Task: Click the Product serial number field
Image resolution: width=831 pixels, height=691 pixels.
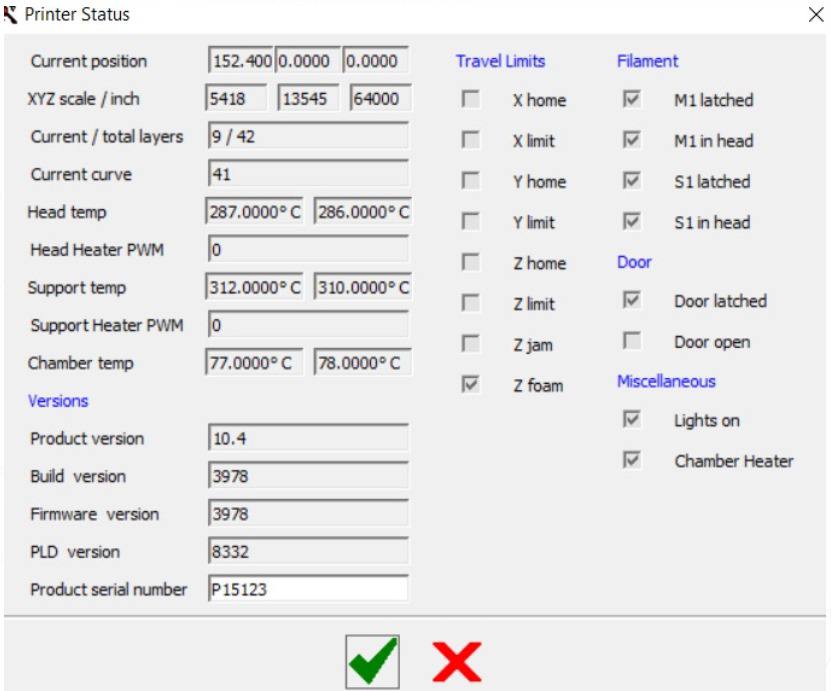Action: (x=308, y=589)
